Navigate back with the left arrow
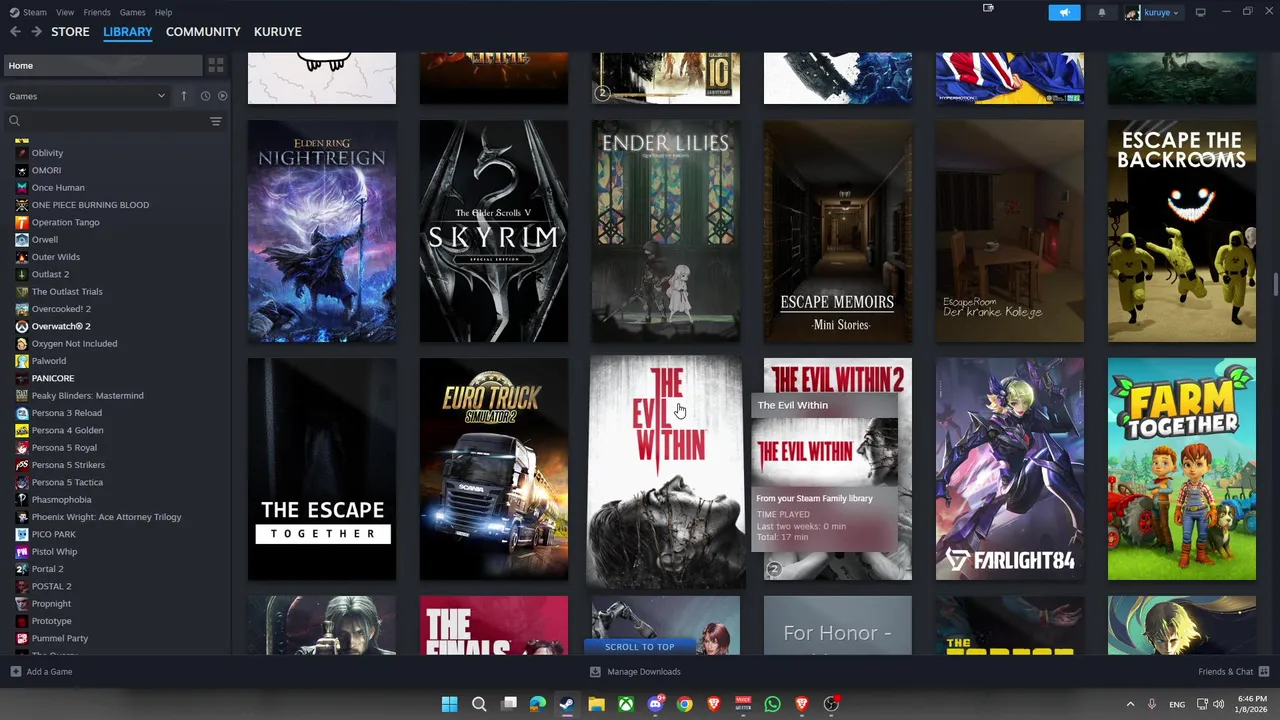This screenshot has height=720, width=1280. (x=15, y=32)
